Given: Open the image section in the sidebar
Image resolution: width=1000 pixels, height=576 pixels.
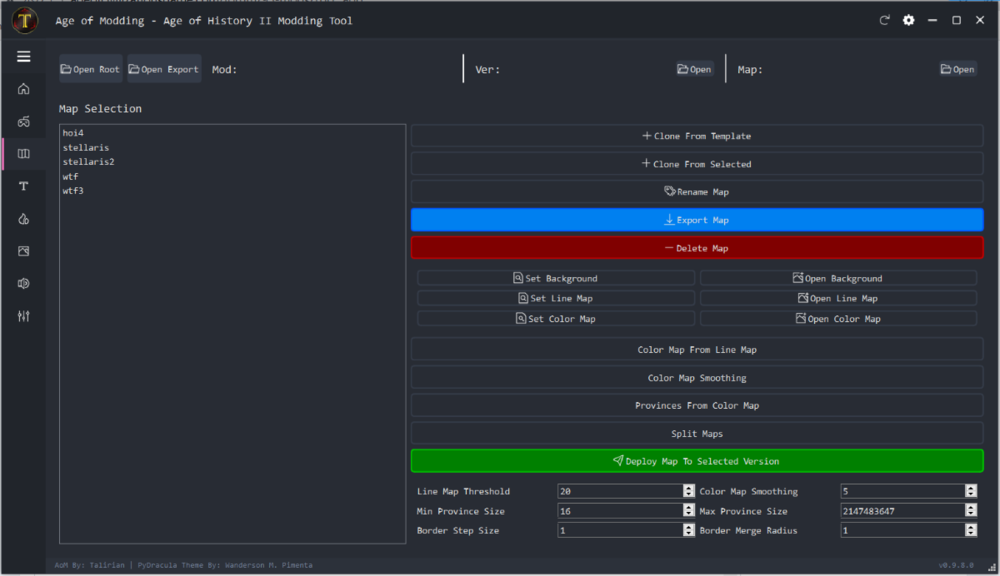Looking at the screenshot, I should 24,251.
